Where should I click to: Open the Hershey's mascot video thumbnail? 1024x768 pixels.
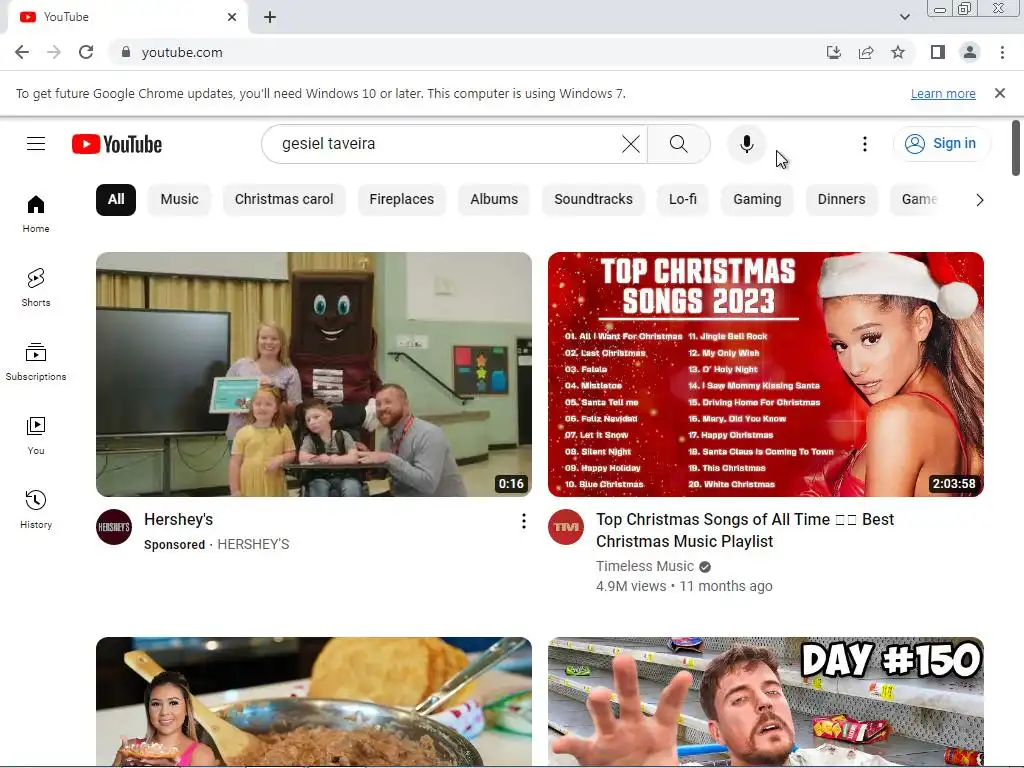click(x=313, y=374)
